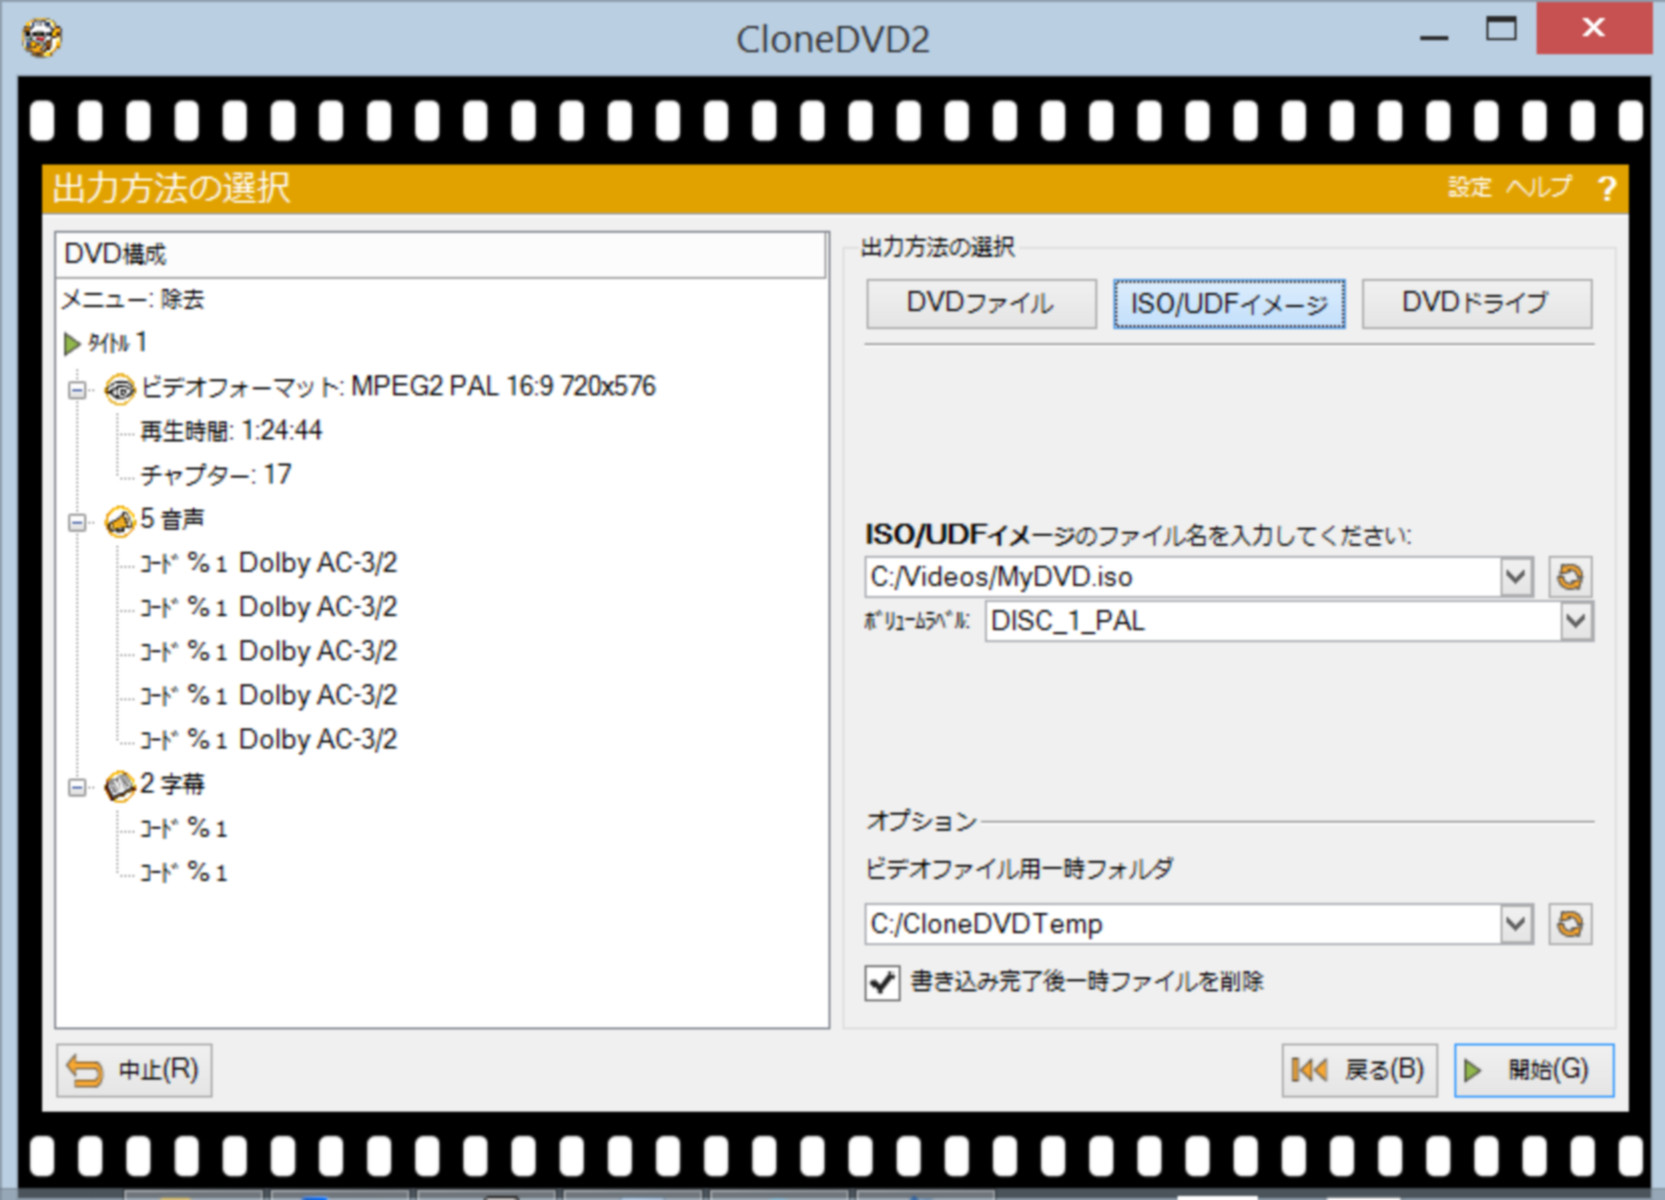Uncheck 書き込み完了後一時ファイルを削除
This screenshot has height=1200, width=1665.
(880, 984)
